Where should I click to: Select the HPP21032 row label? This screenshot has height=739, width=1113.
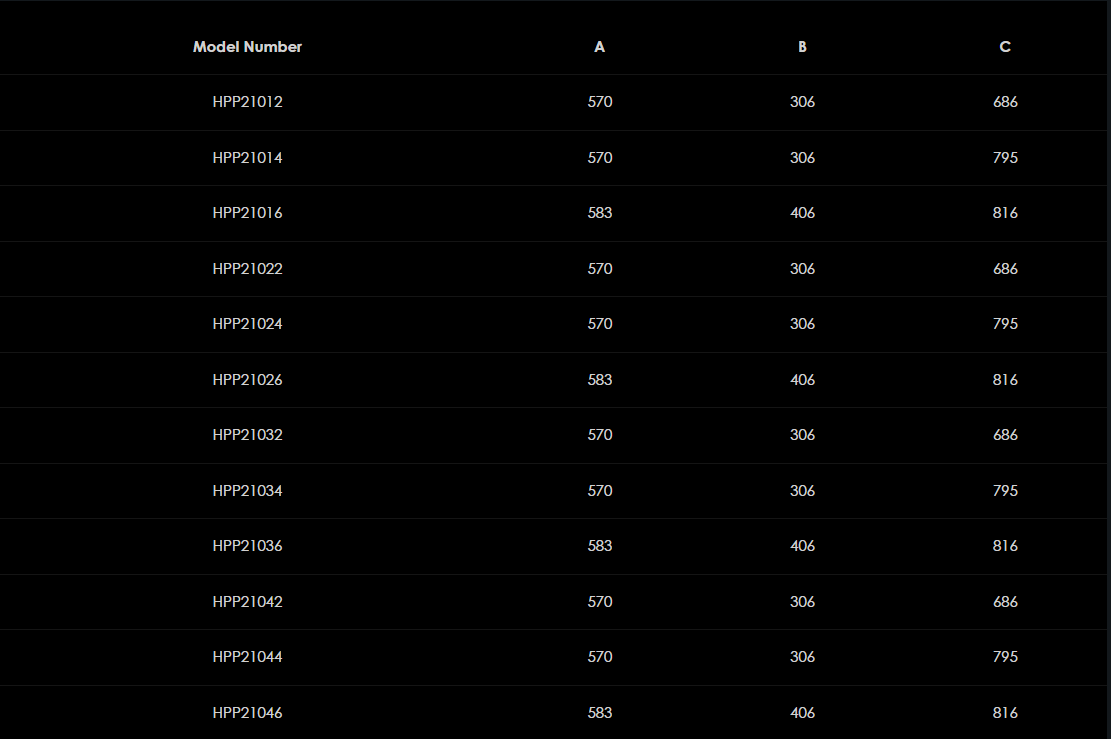click(247, 435)
